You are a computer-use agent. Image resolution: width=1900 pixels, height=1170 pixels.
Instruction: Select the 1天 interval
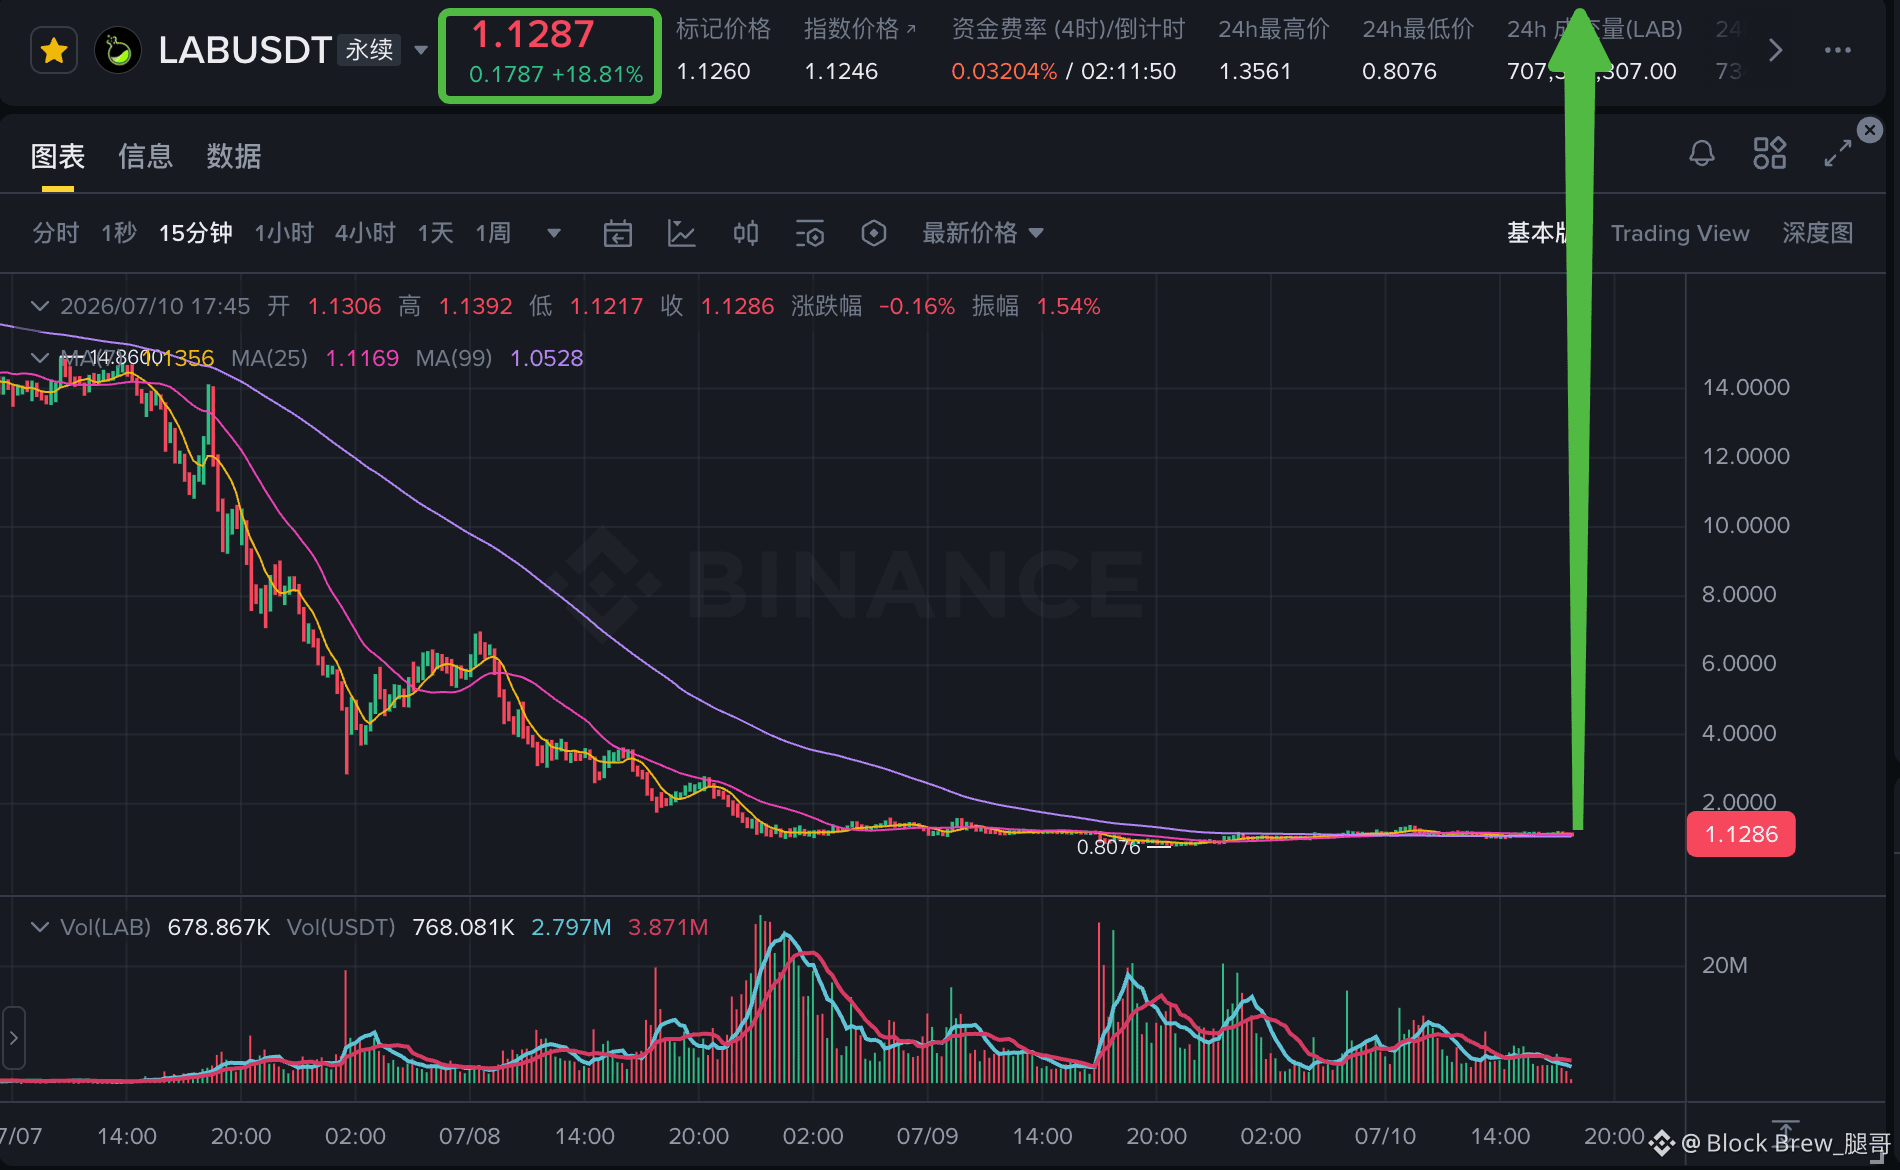tap(436, 233)
